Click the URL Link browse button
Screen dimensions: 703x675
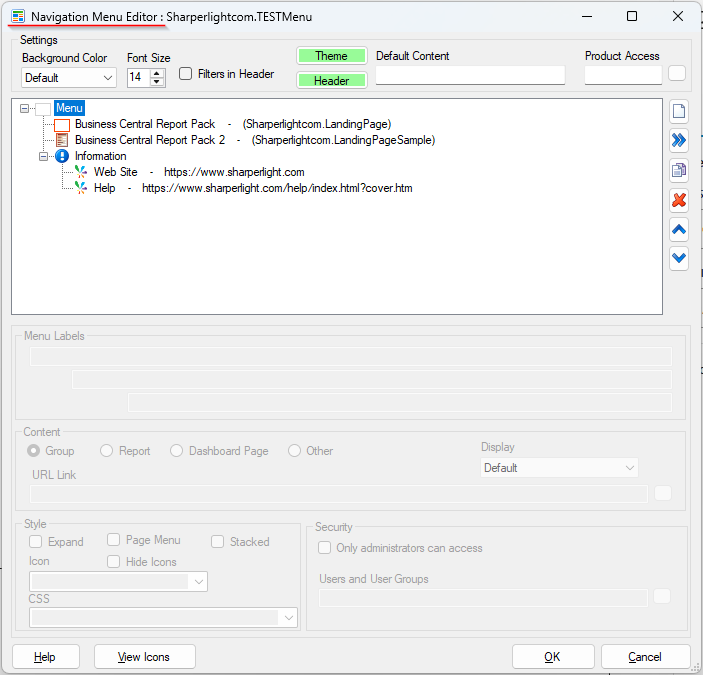point(663,493)
